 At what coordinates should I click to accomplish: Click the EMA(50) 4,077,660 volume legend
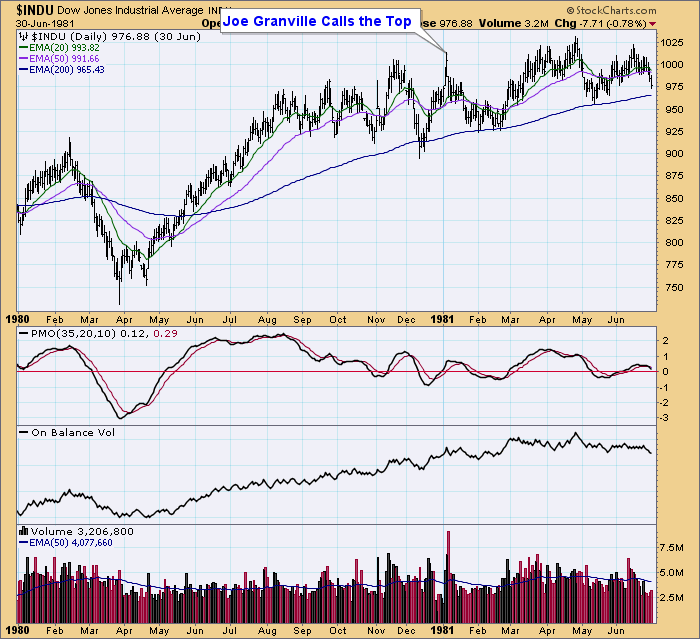(x=71, y=543)
